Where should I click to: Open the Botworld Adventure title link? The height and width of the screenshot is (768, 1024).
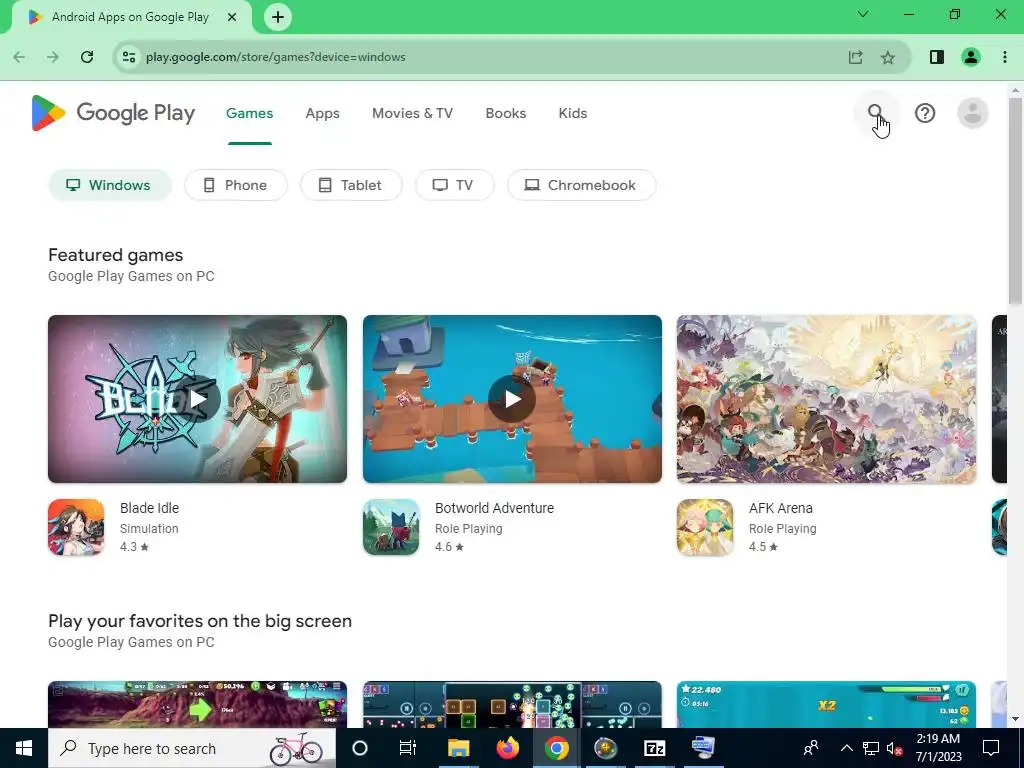pos(494,507)
